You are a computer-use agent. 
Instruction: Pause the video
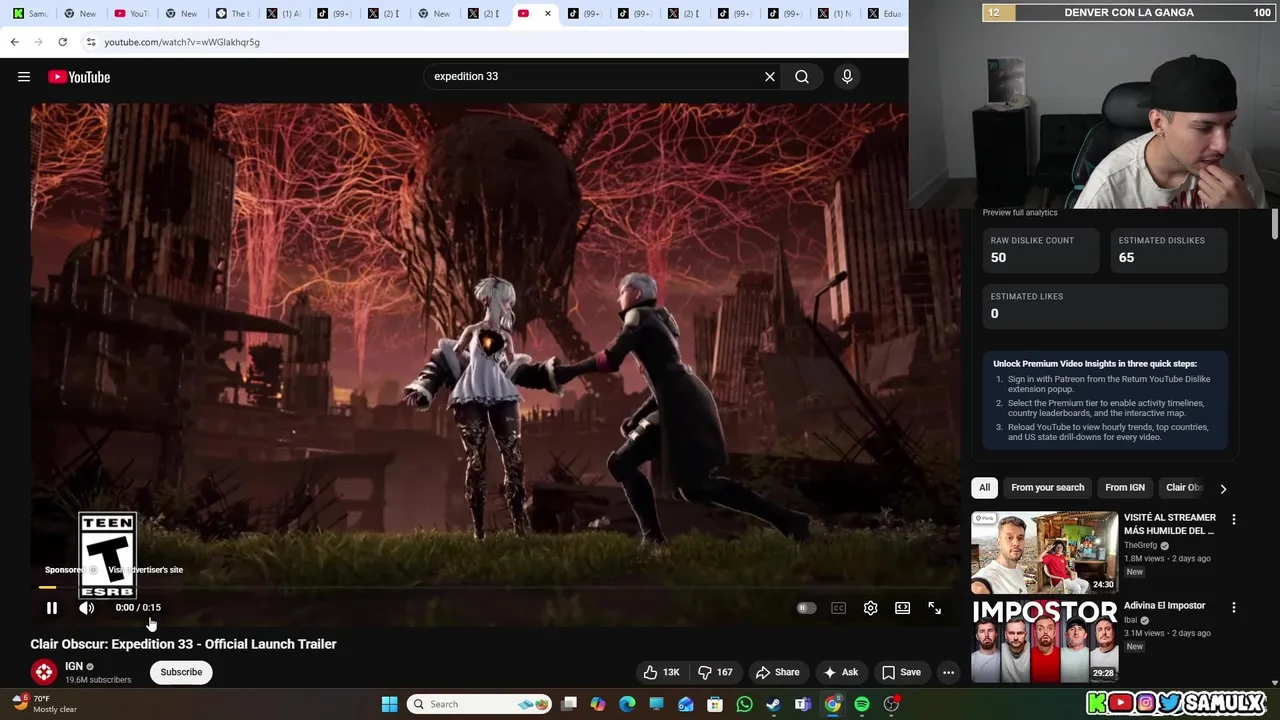[52, 607]
